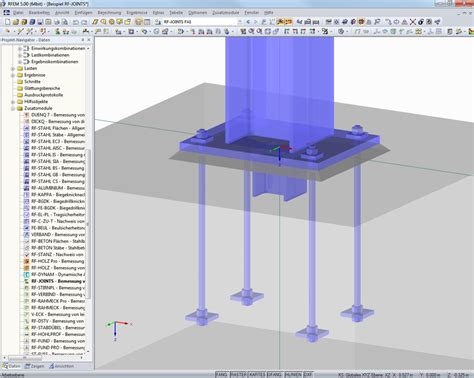Expand Einwirkungskombinationen tree node
474x378 pixels.
point(20,49)
